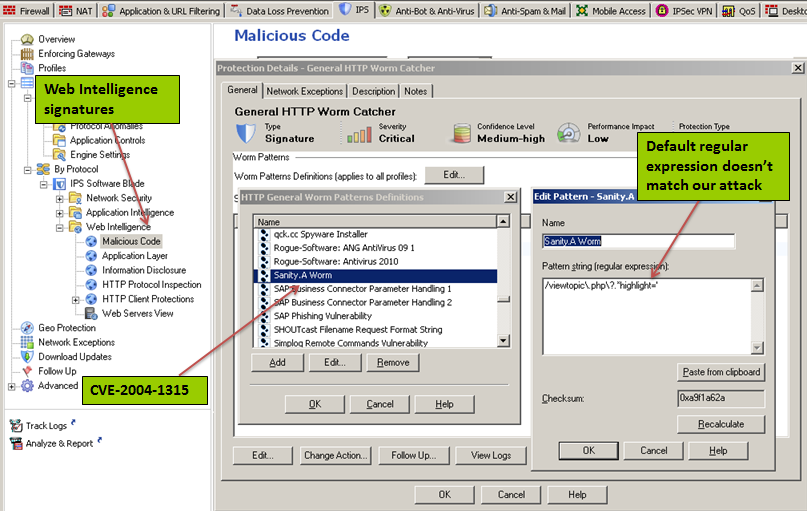Click the Recalculate checksum button
The width and height of the screenshot is (807, 511).
point(720,424)
